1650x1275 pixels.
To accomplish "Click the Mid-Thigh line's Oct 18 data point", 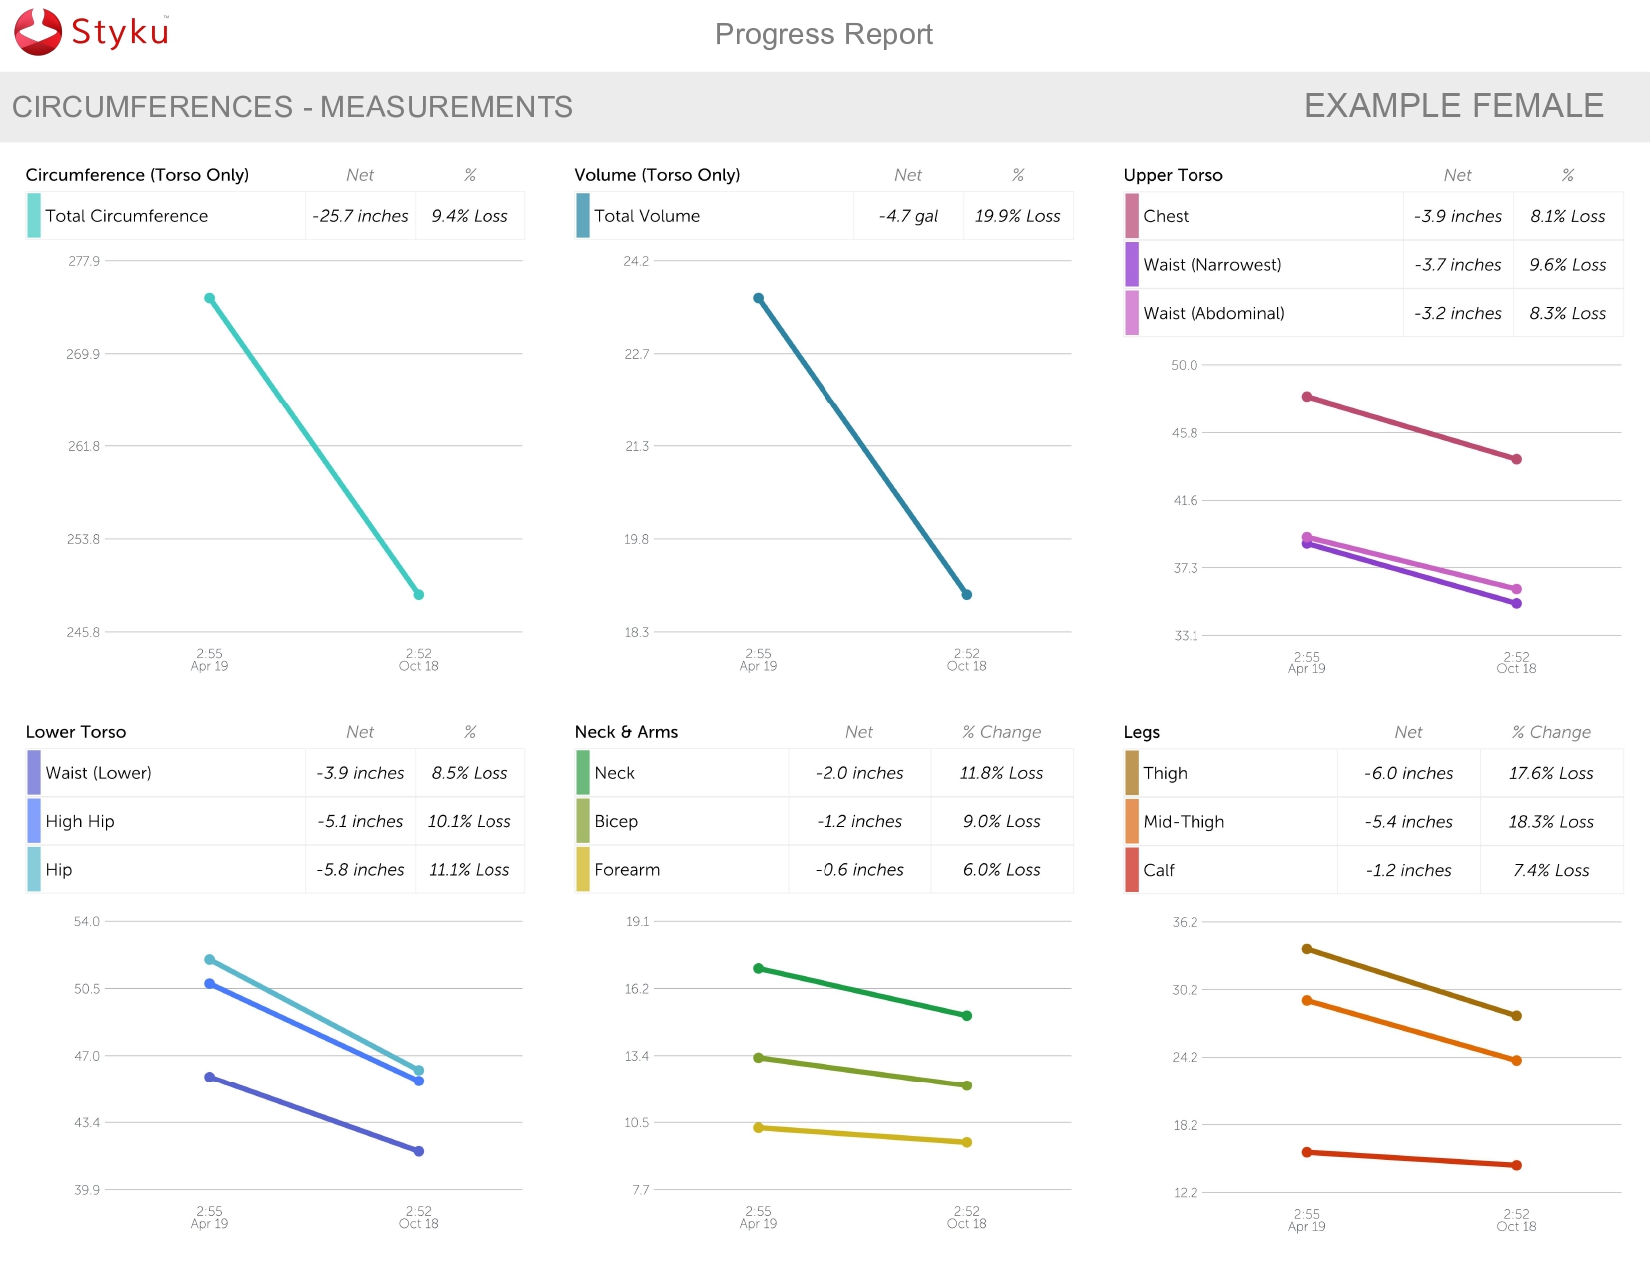I will tap(1517, 1060).
